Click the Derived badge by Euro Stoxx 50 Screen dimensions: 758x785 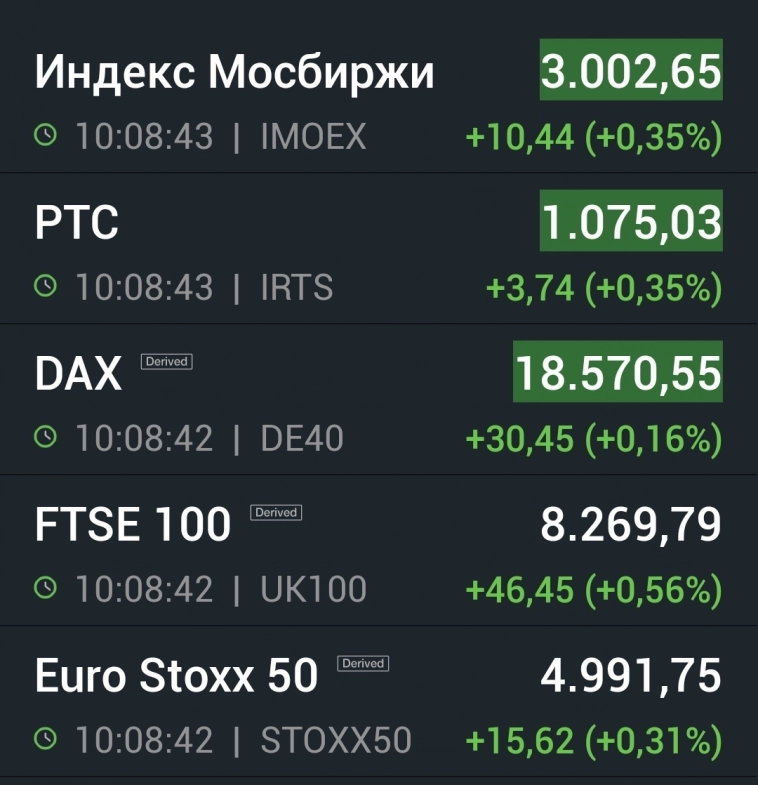[362, 663]
